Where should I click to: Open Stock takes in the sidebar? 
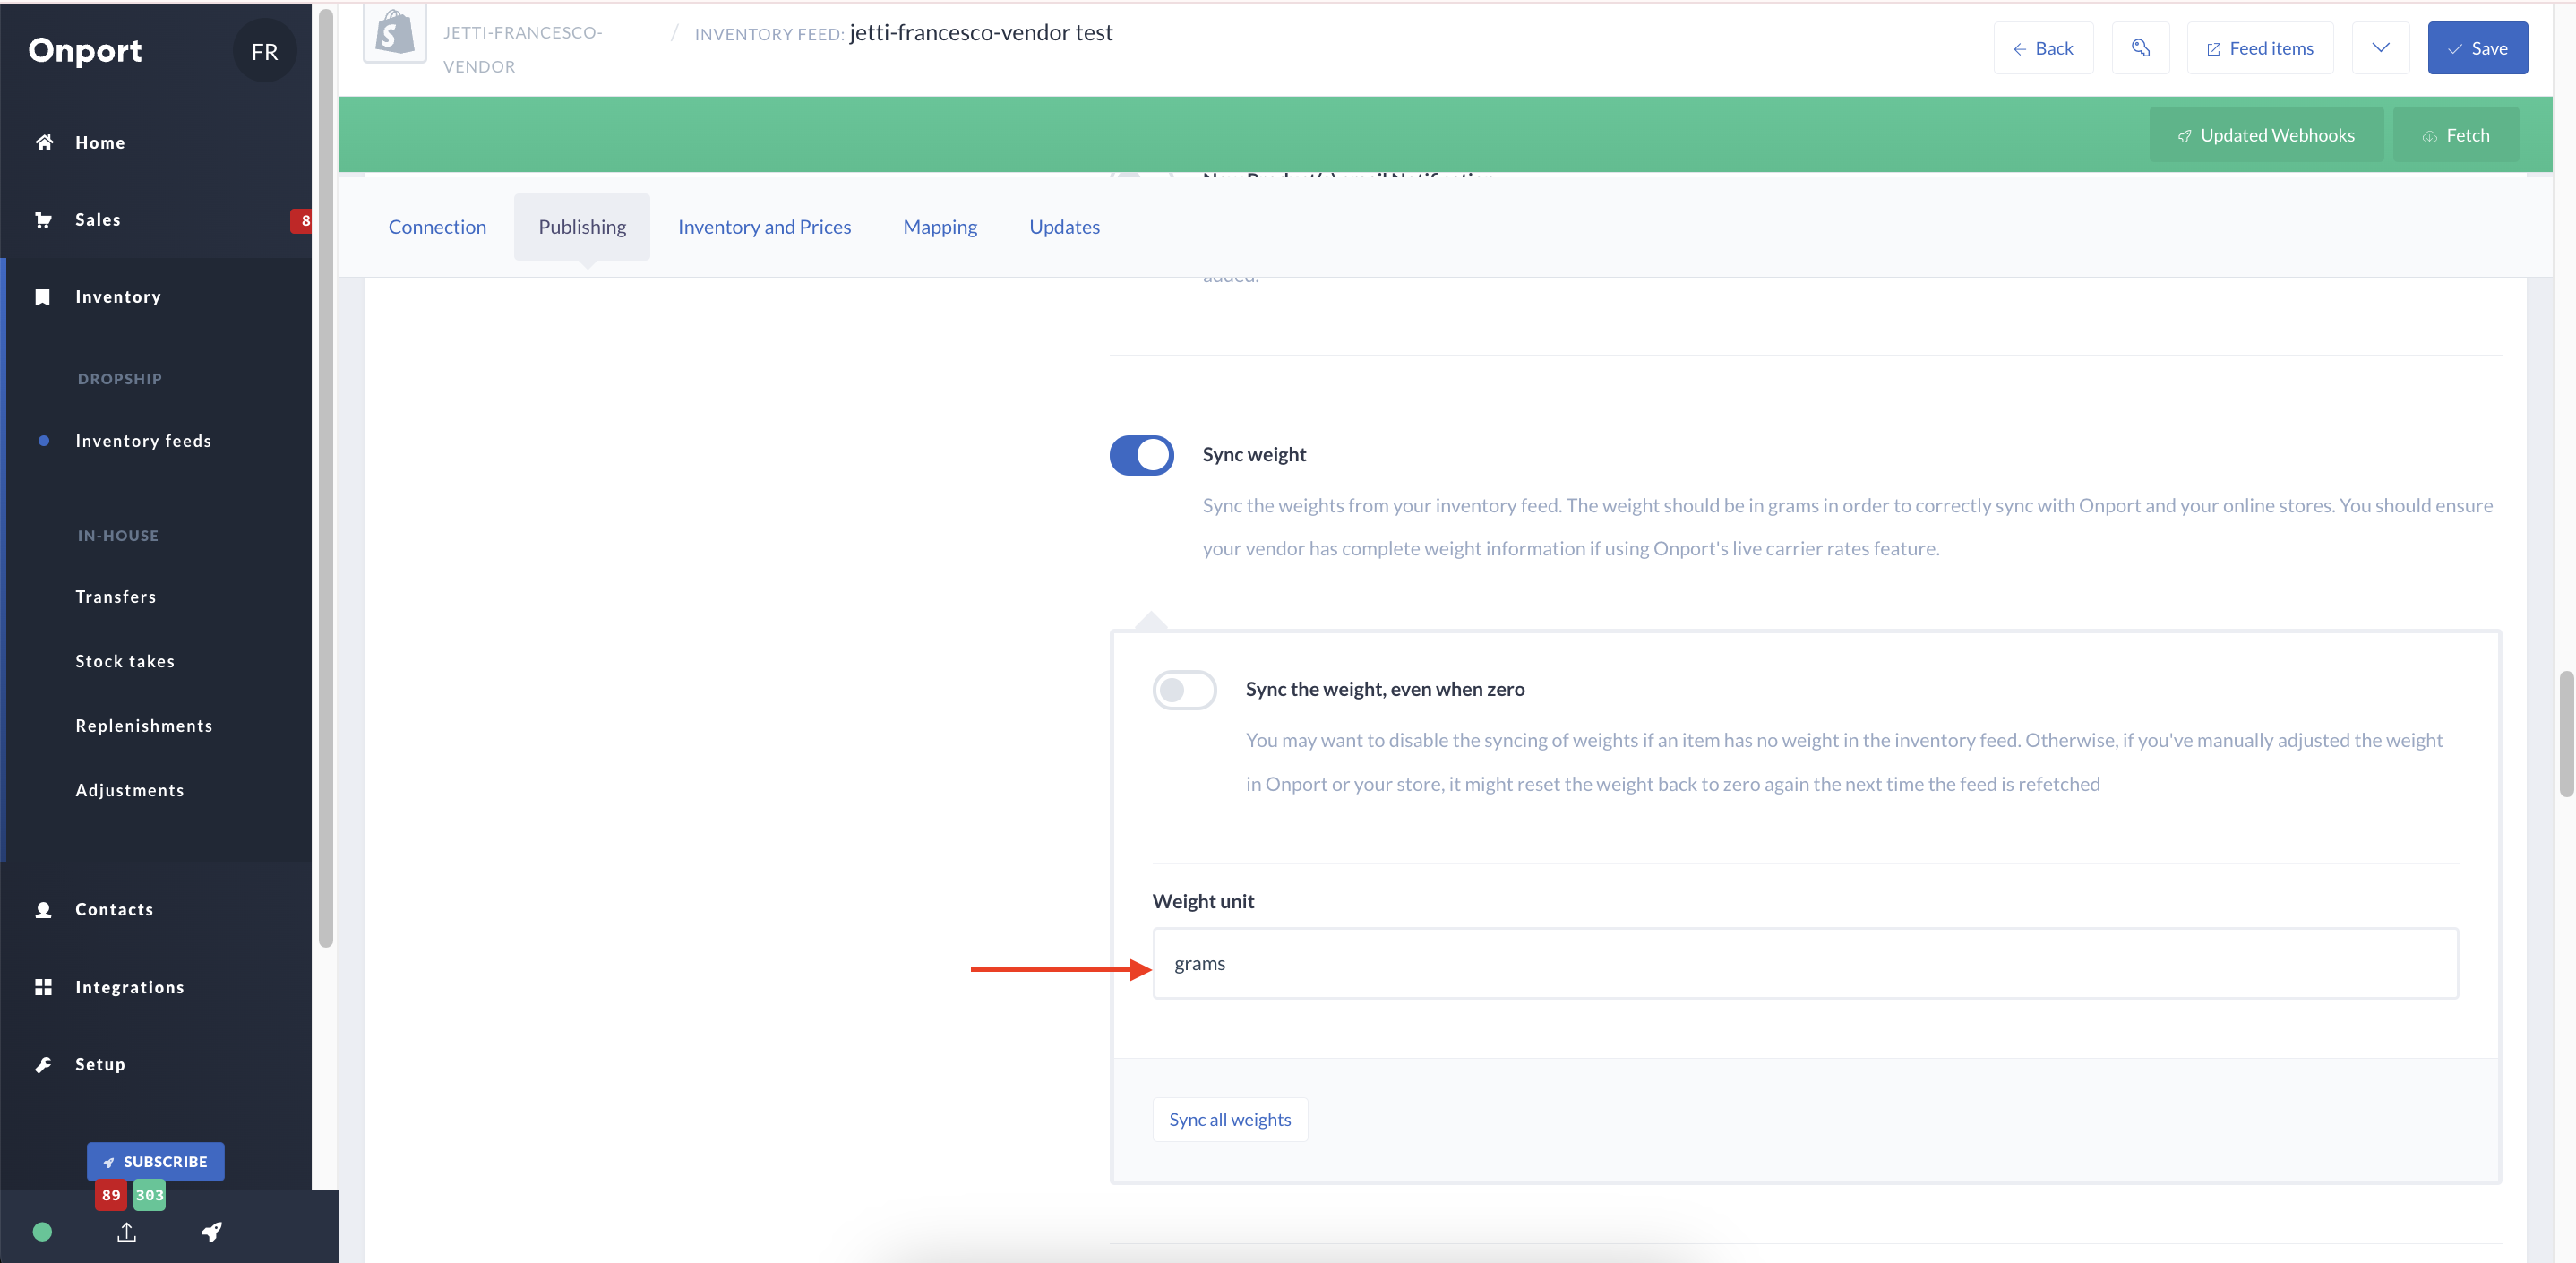tap(125, 662)
